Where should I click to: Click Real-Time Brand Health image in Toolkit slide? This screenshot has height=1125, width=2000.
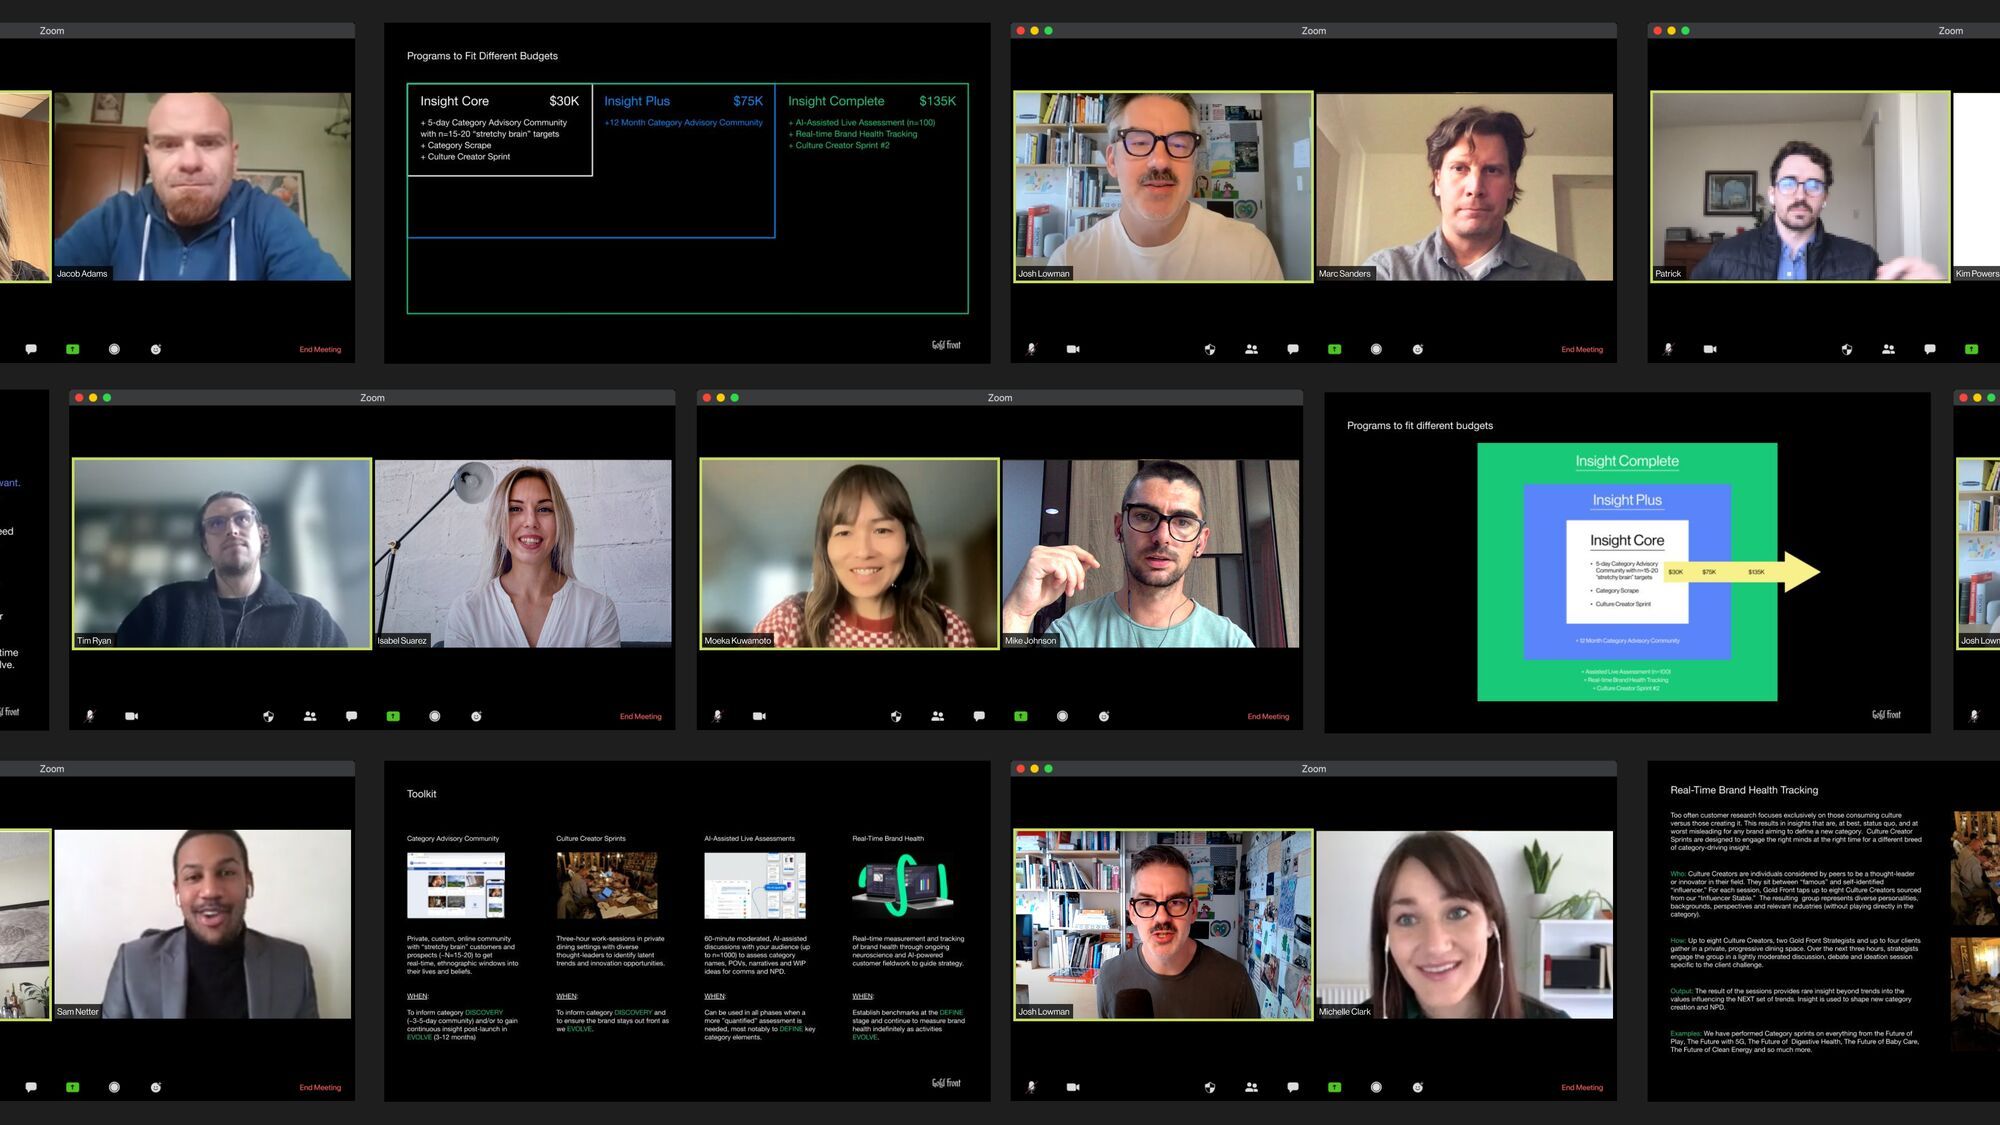(904, 884)
